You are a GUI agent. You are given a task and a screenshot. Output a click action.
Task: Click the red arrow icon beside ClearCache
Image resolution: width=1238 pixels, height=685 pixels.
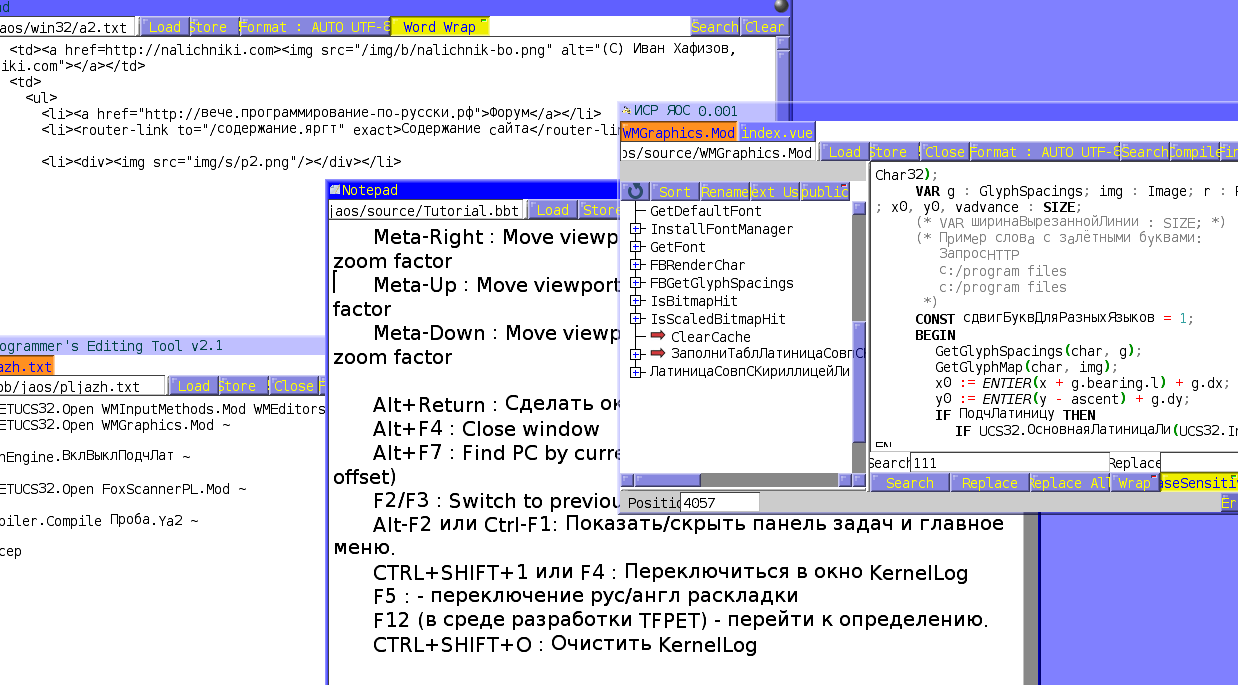pyautogui.click(x=657, y=337)
